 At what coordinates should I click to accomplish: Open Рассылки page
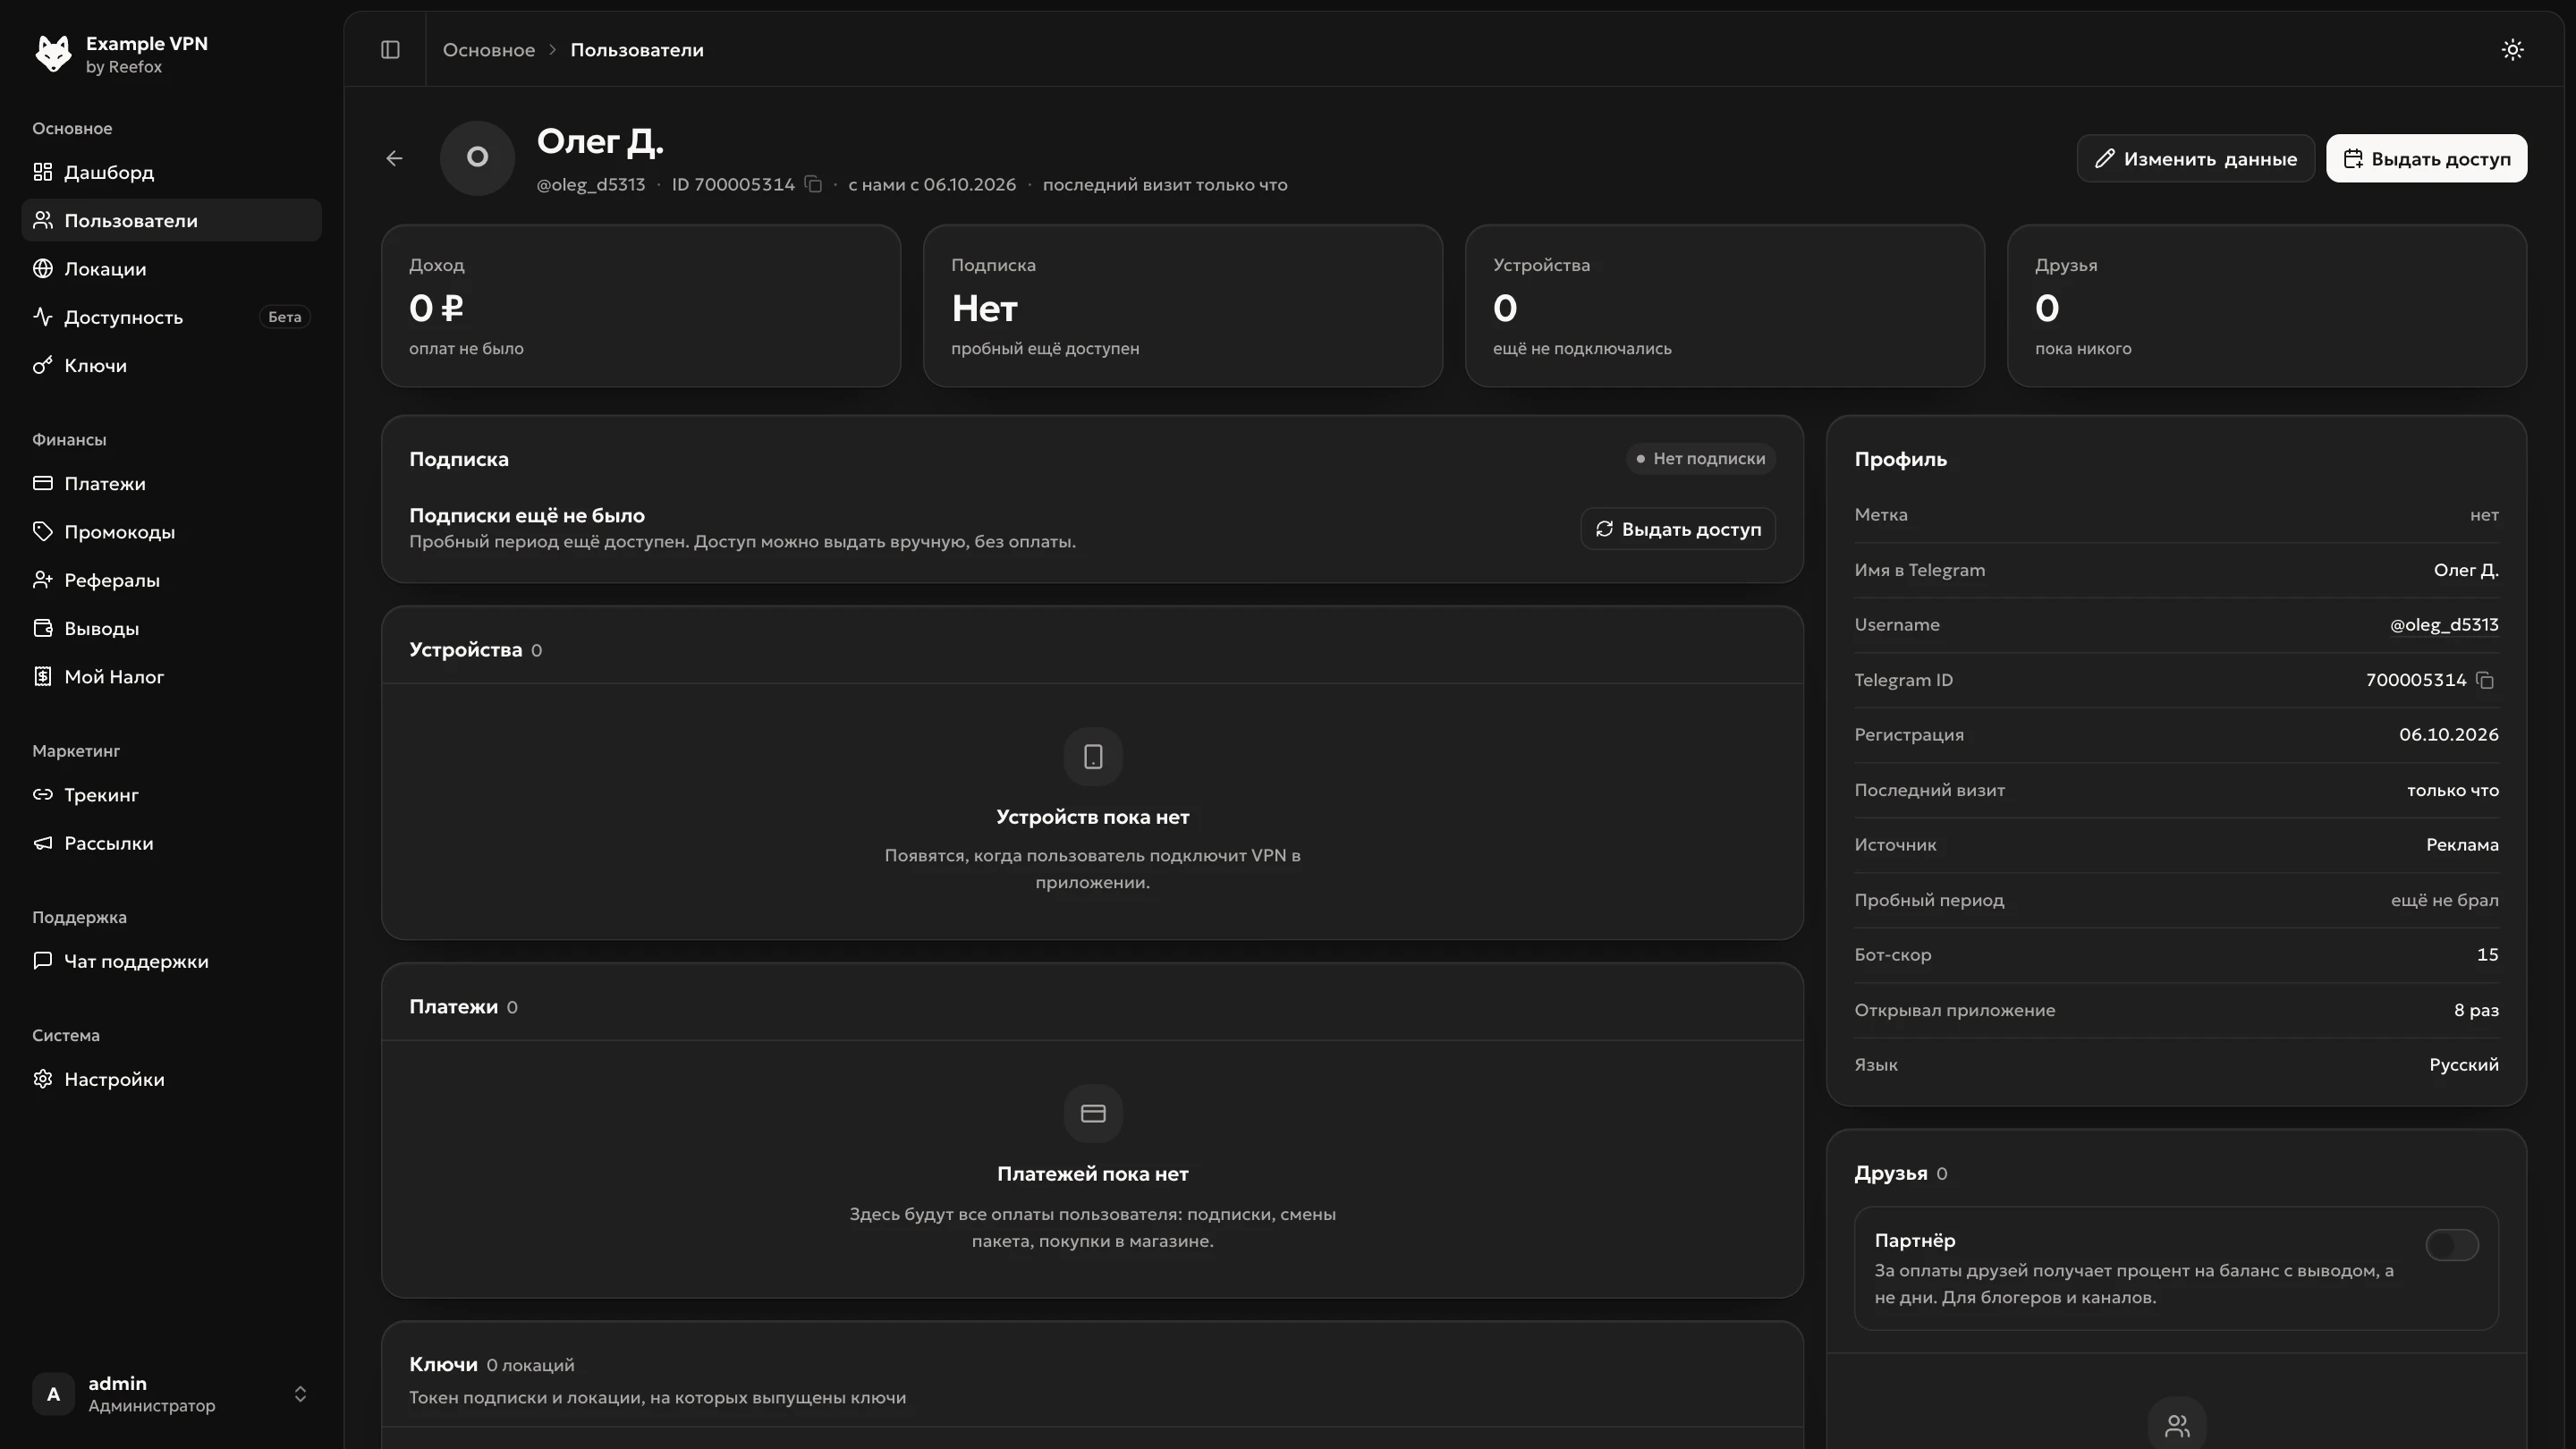tap(171, 843)
